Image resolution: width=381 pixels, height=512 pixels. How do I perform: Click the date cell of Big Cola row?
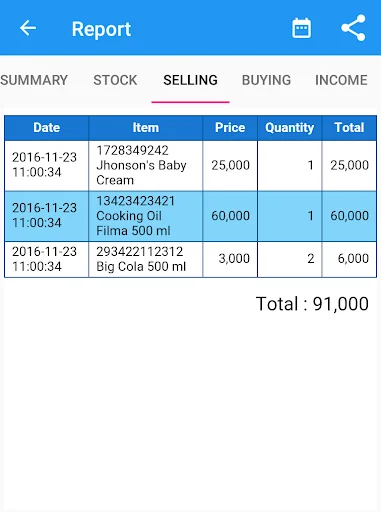point(47,259)
